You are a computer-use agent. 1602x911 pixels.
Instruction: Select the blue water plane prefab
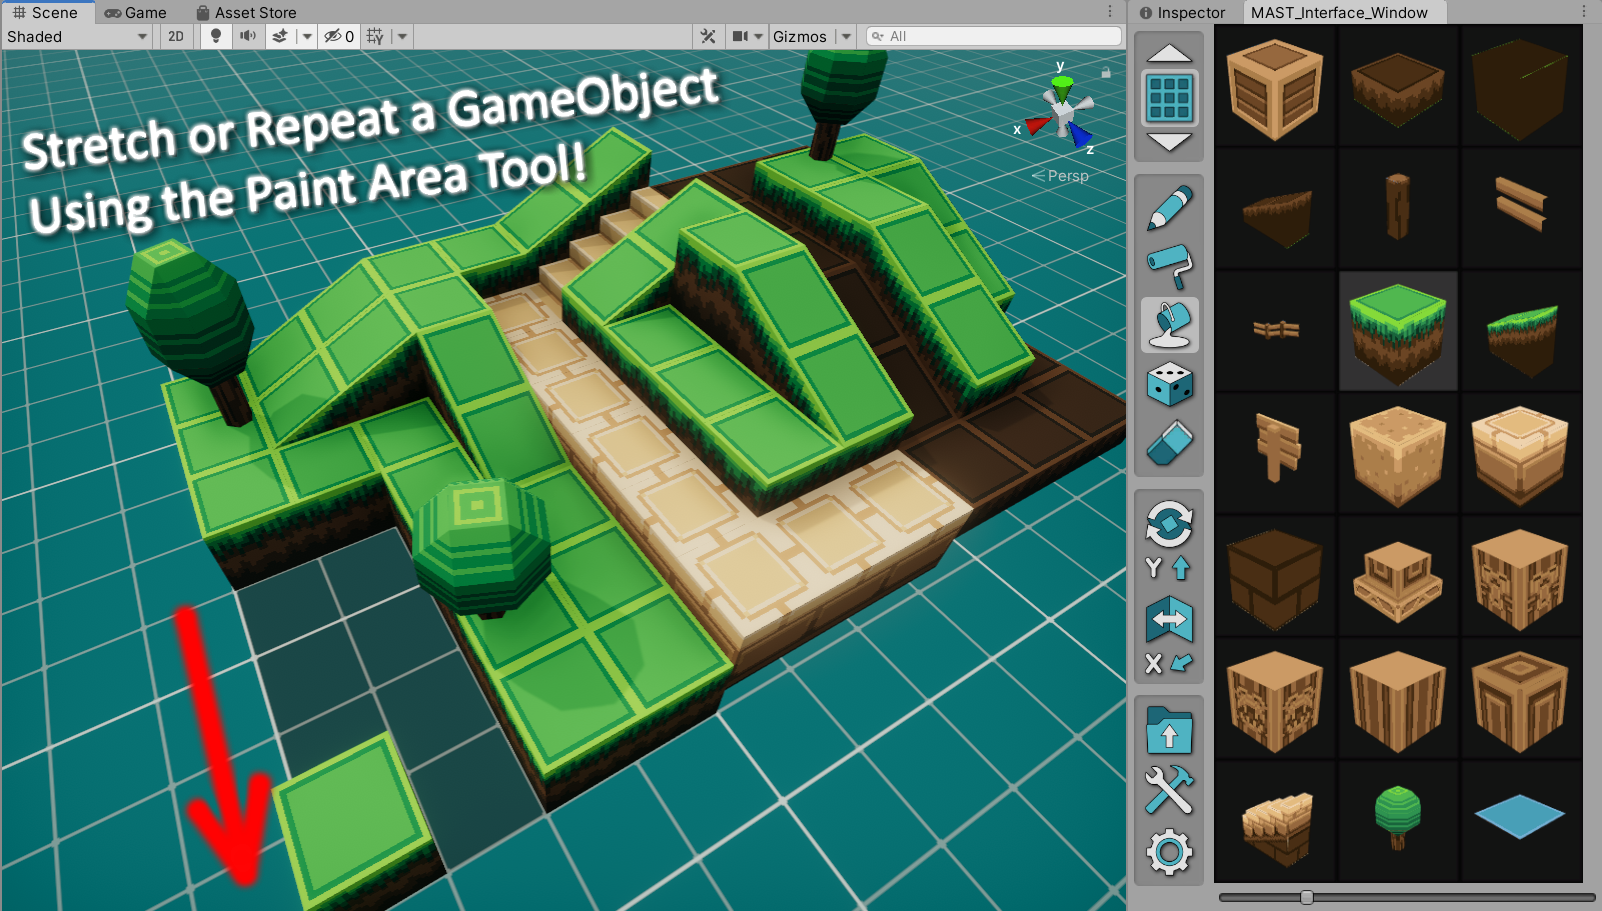1520,821
